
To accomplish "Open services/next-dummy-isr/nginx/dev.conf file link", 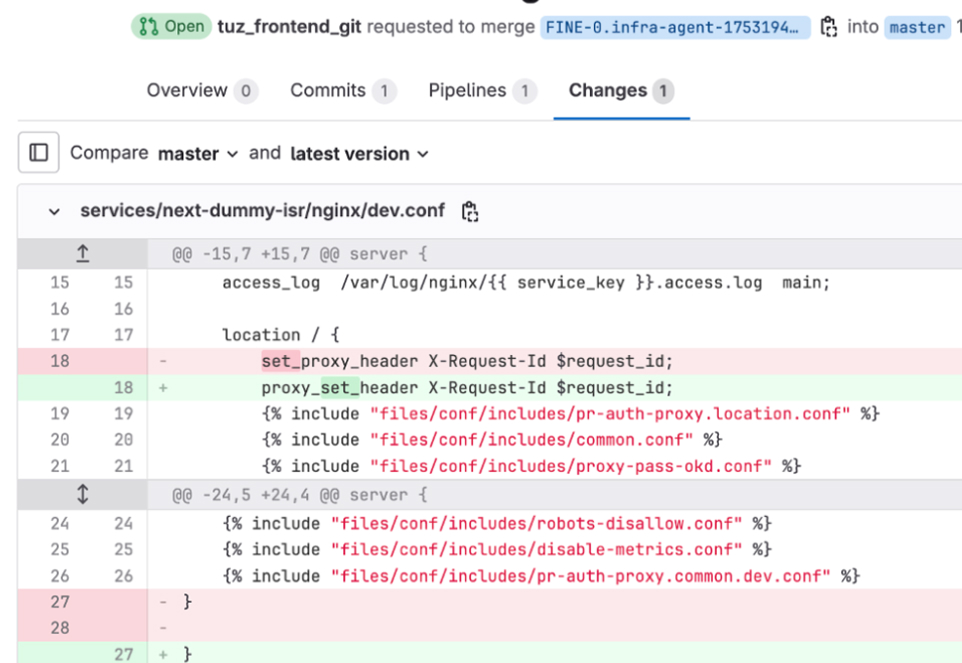I will [263, 210].
